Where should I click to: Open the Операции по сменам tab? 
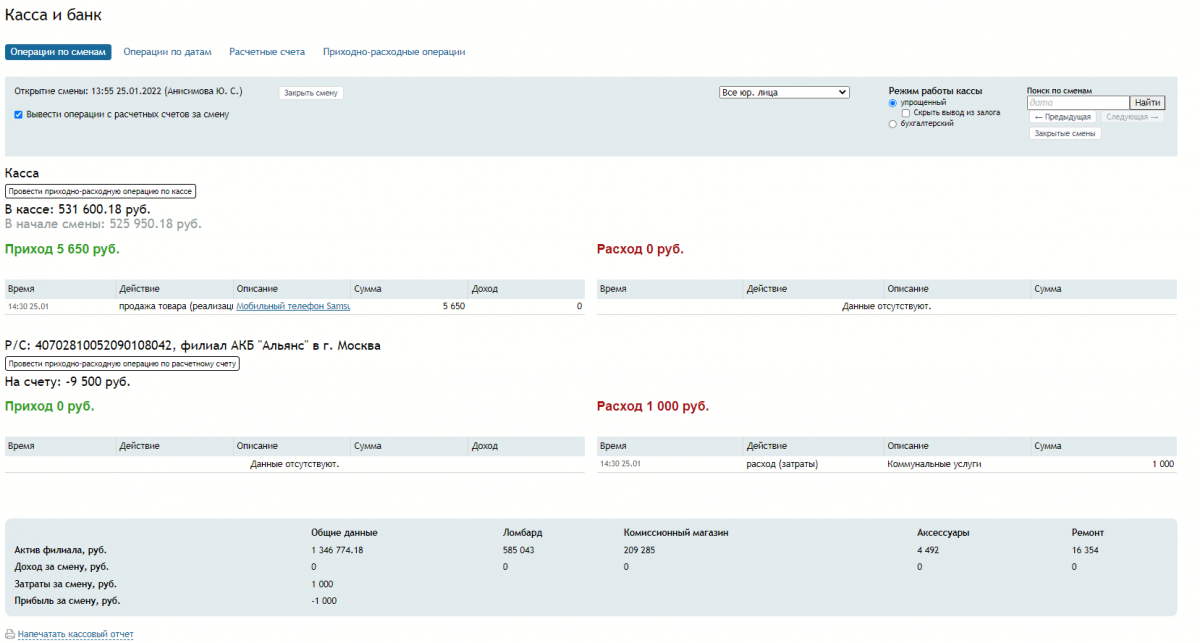click(x=57, y=52)
